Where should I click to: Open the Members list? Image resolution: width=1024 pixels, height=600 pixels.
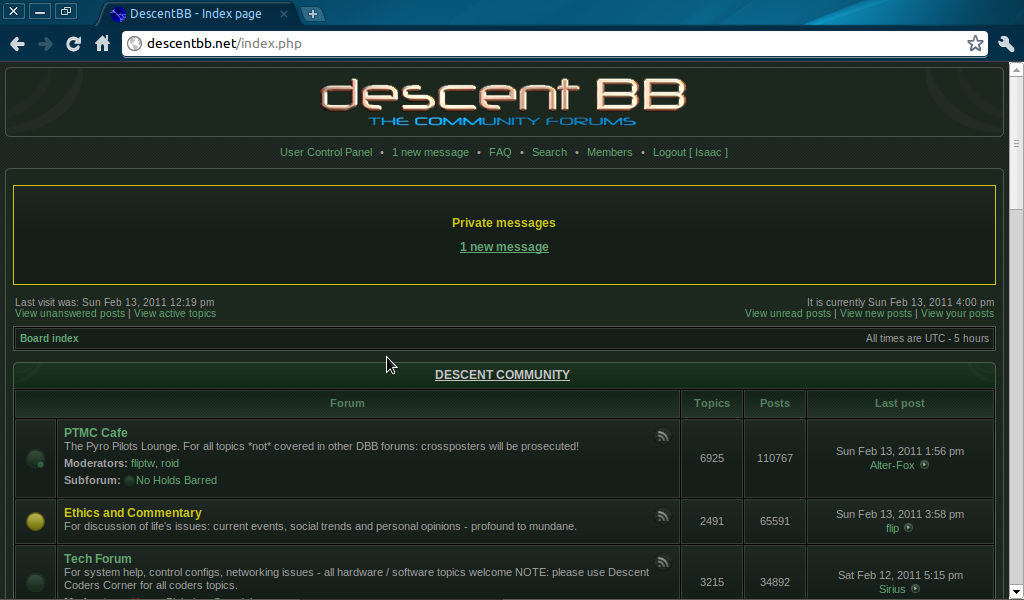[609, 152]
